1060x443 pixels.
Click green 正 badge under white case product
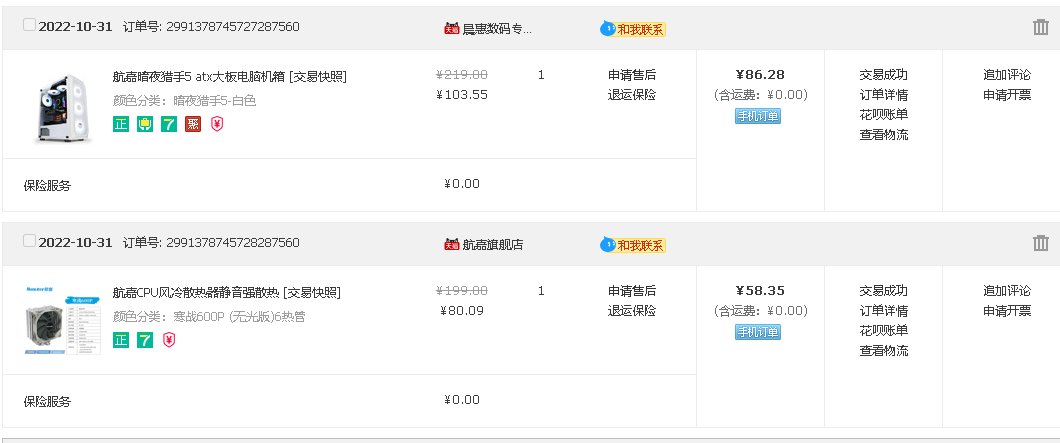(x=121, y=124)
